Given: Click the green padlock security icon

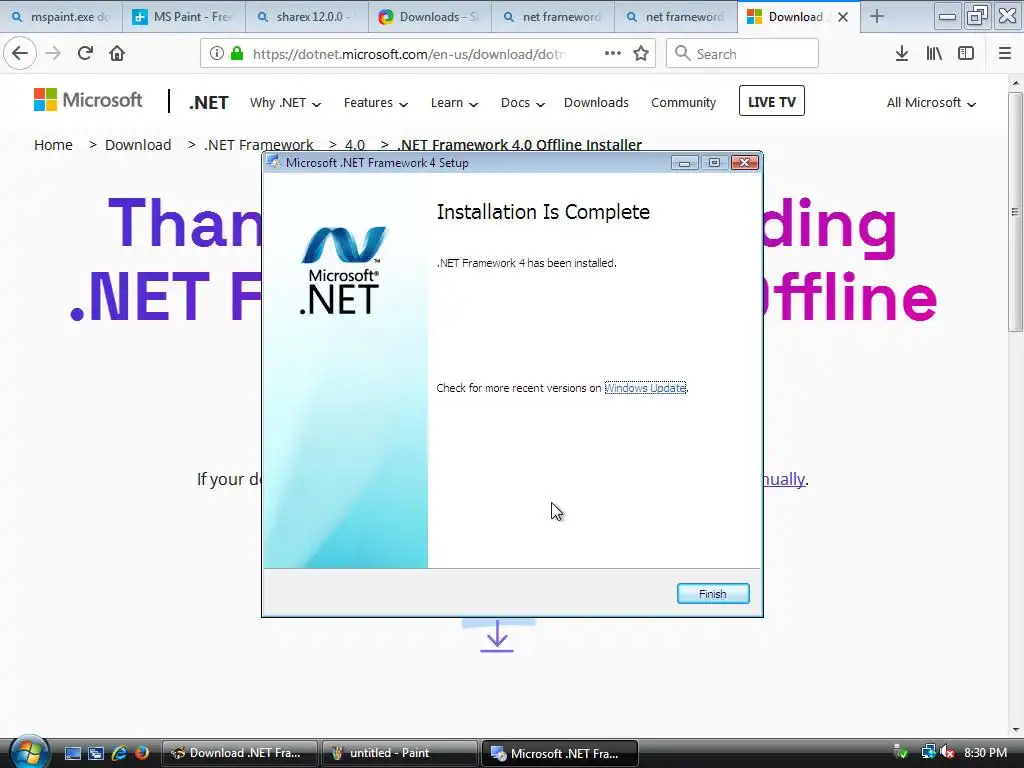Looking at the screenshot, I should [x=236, y=54].
